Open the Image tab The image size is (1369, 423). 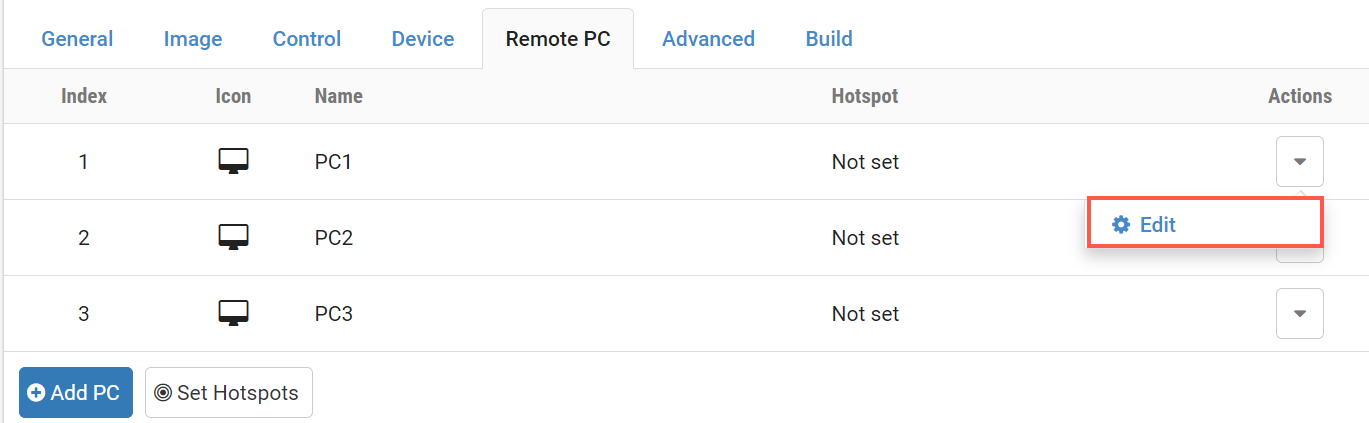point(193,39)
